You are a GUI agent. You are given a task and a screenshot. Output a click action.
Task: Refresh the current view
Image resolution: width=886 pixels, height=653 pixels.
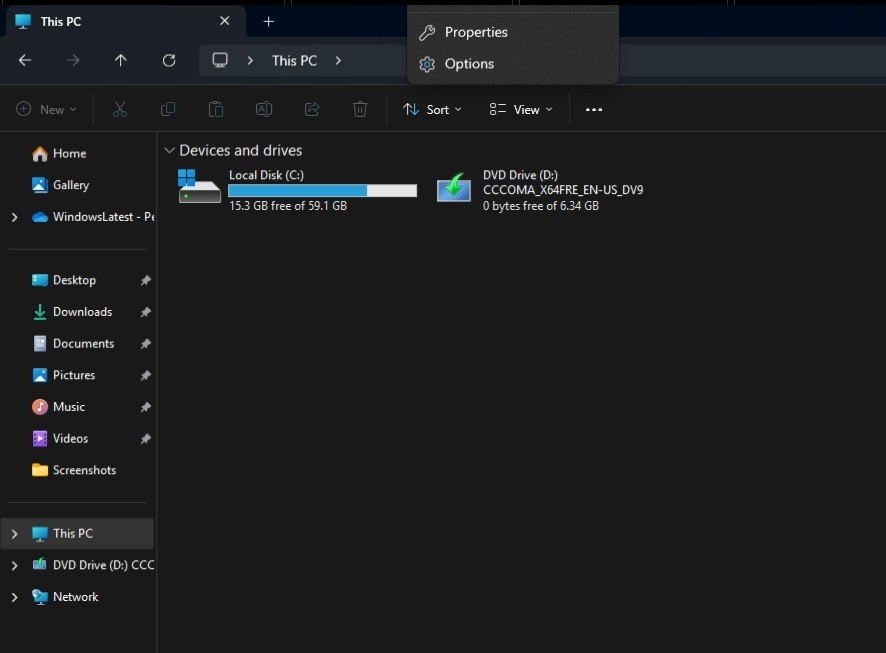pyautogui.click(x=169, y=60)
